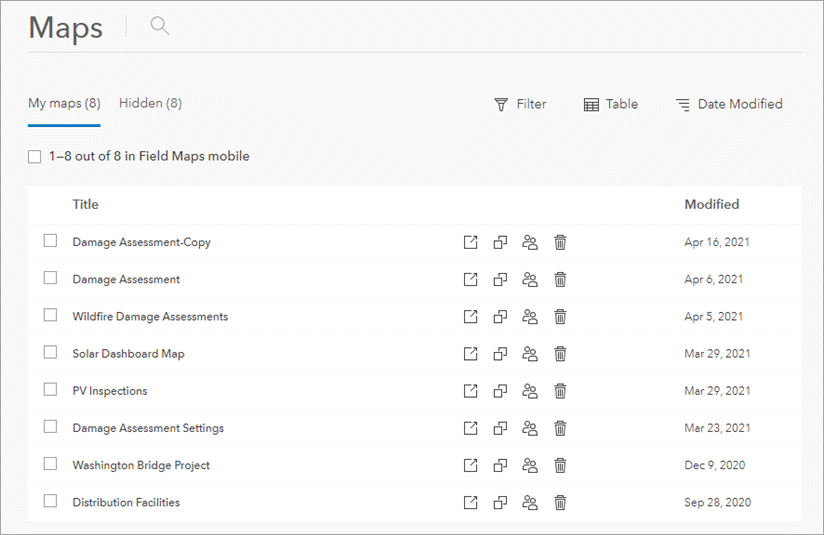Click the share group icon for Damage Assessment
The height and width of the screenshot is (535, 824).
coord(530,280)
